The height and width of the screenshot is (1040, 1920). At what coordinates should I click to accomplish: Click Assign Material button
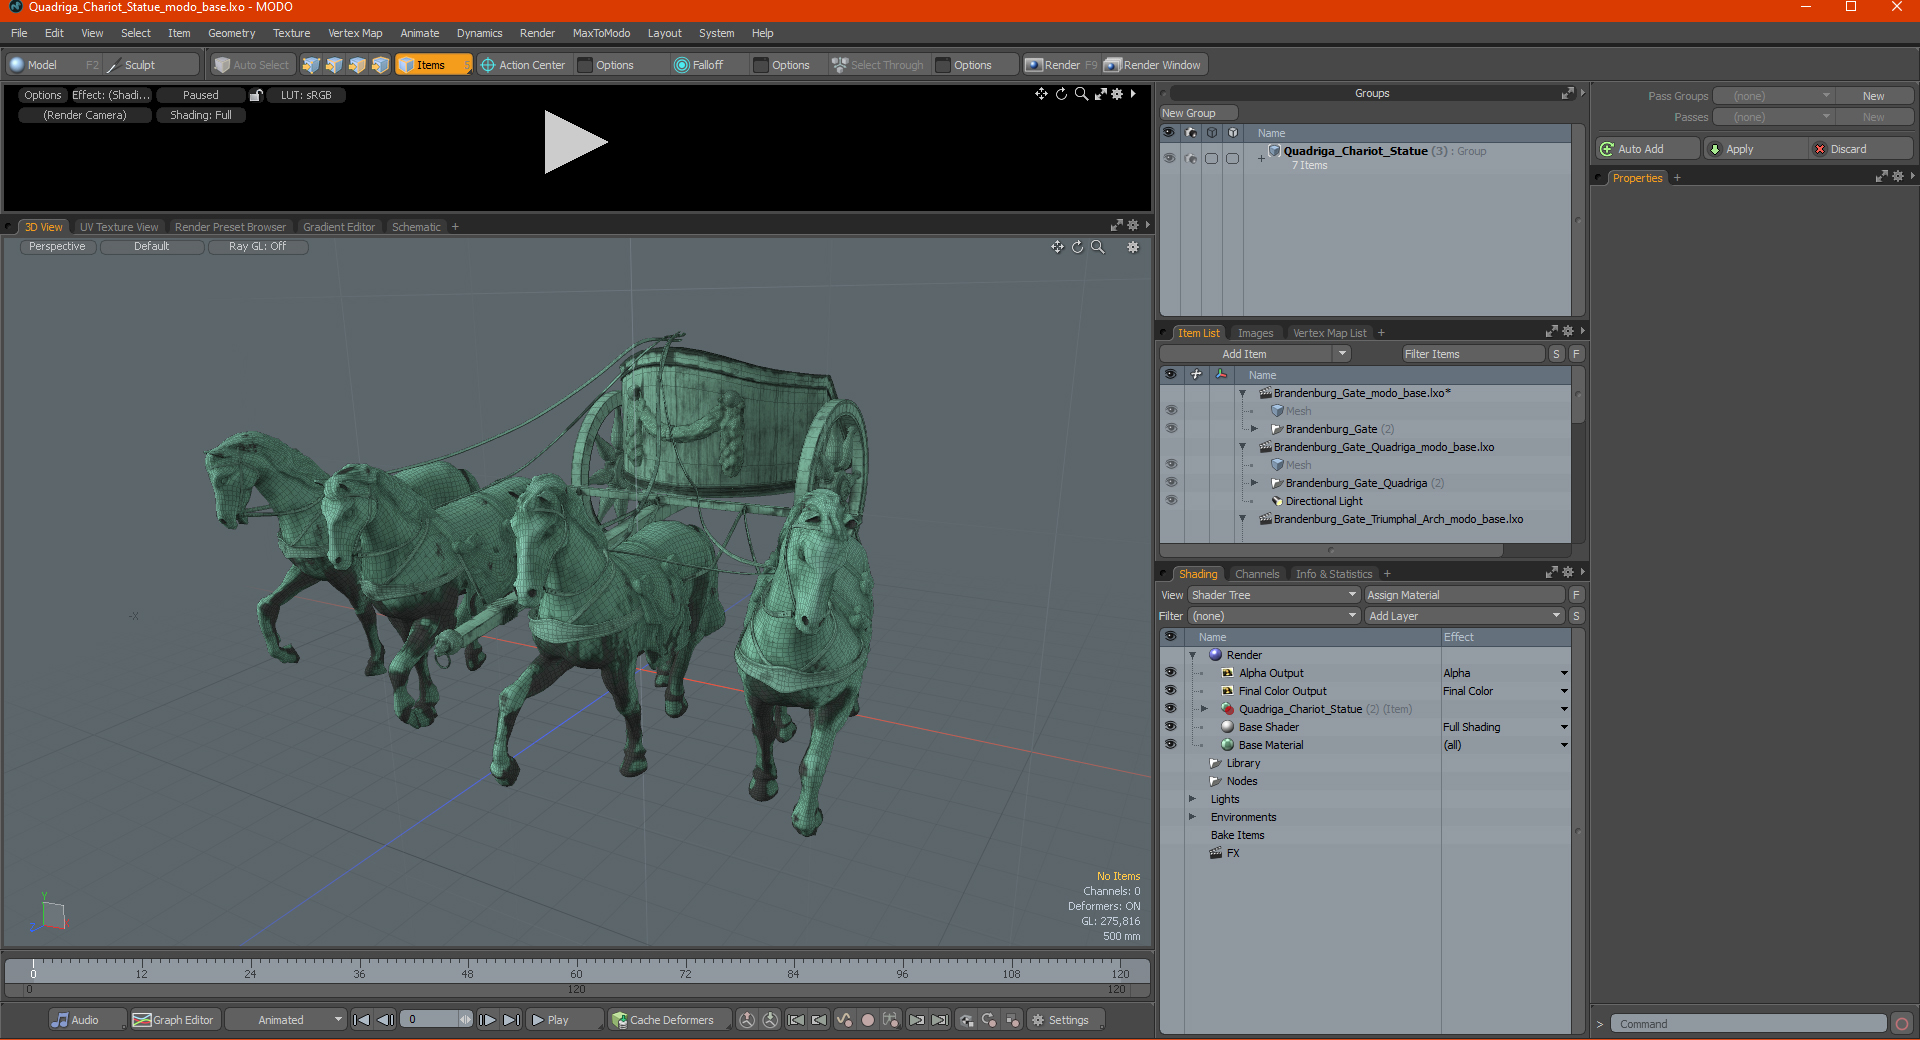[1465, 595]
